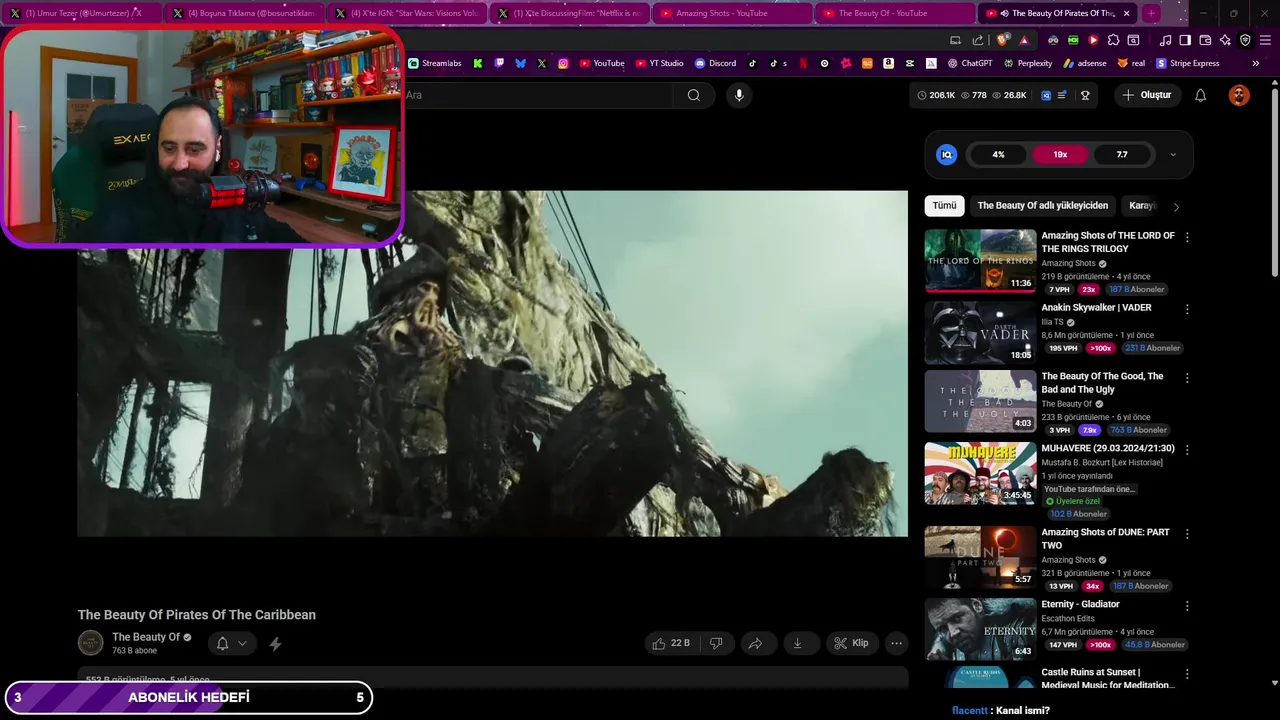This screenshot has width=1280, height=720.
Task: Open the Streamlabs bookmark
Action: 434,63
